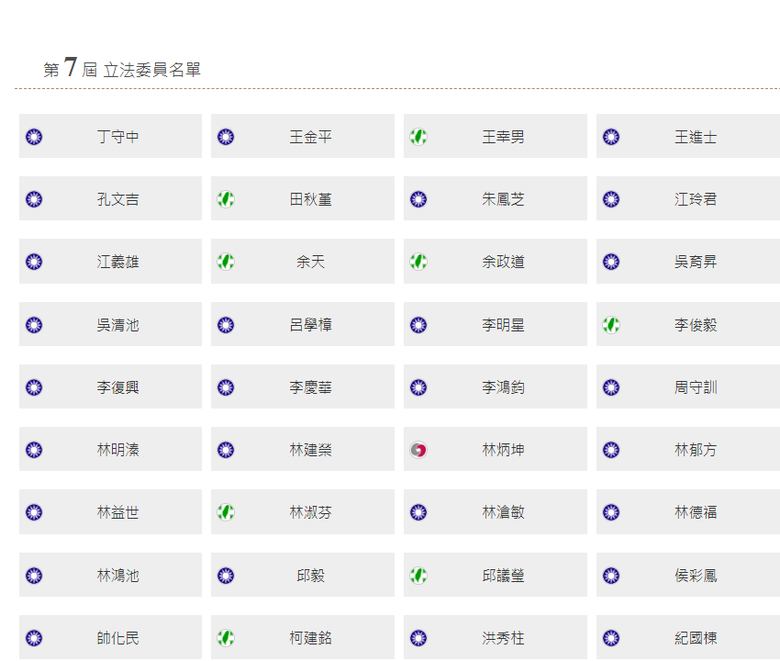The height and width of the screenshot is (661, 780).
Task: Click the name 李鴻鈞
Action: click(x=503, y=387)
